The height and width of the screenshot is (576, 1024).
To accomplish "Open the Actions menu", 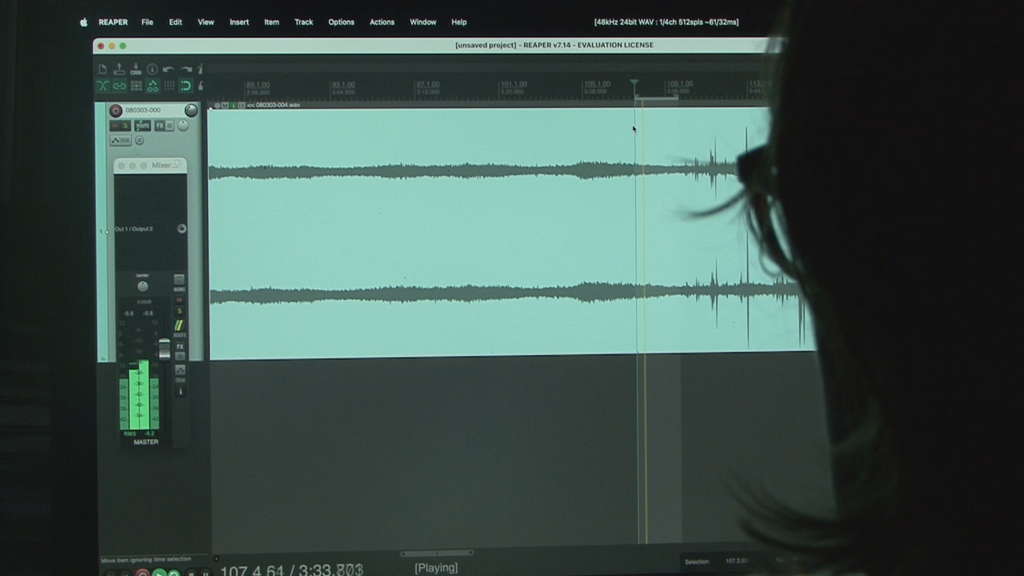I will click(x=382, y=22).
